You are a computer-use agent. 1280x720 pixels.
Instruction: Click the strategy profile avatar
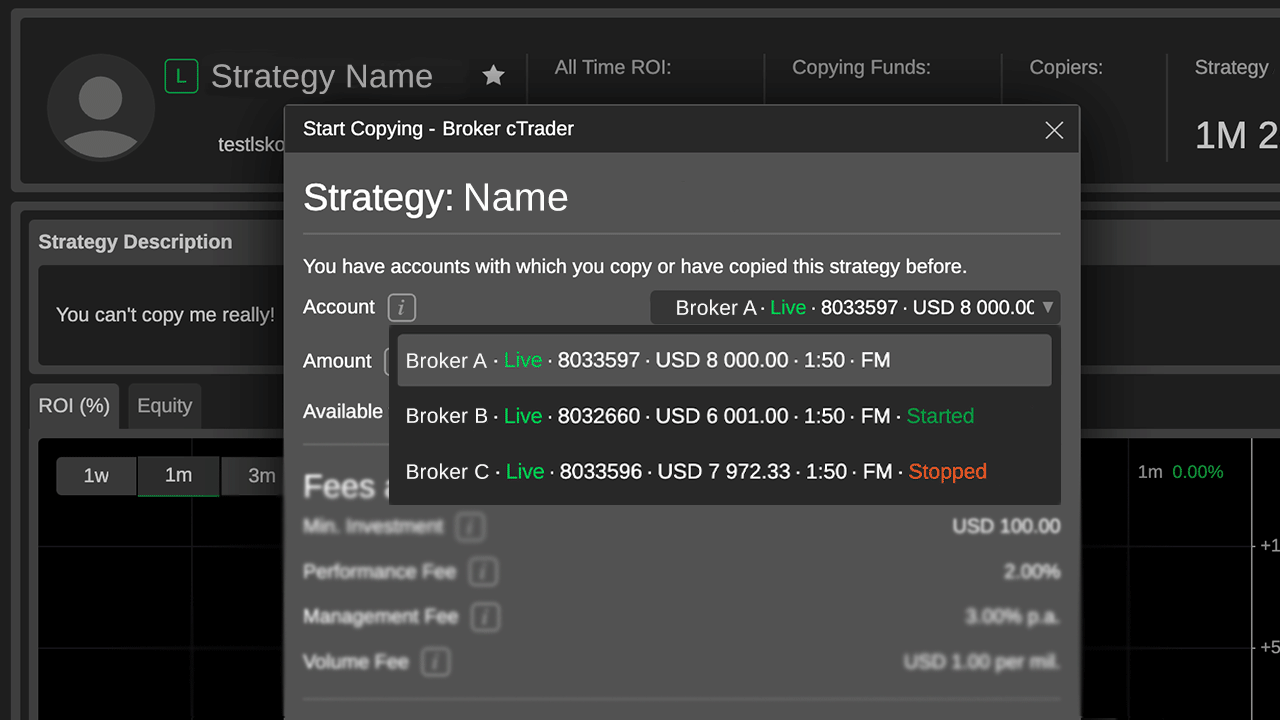pos(100,107)
